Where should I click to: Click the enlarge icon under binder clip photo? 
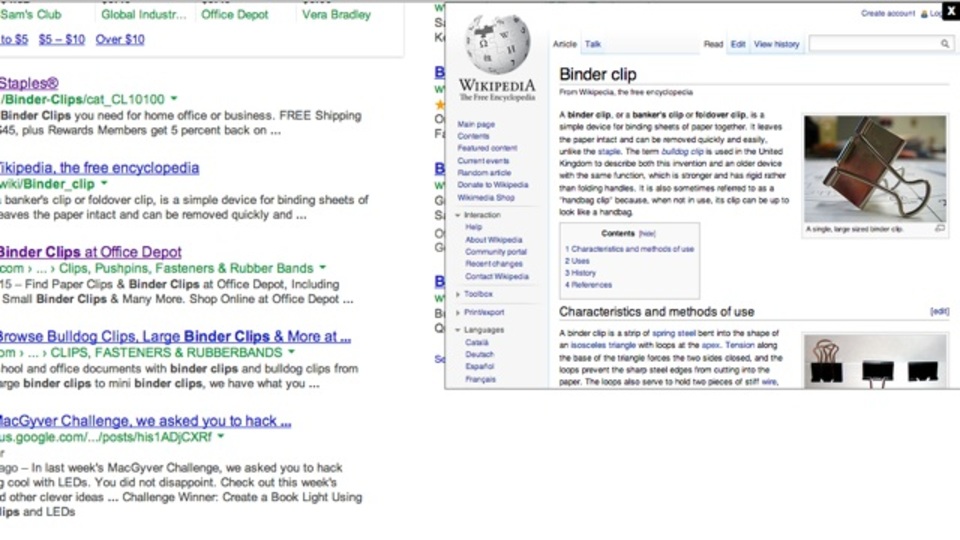(x=940, y=228)
